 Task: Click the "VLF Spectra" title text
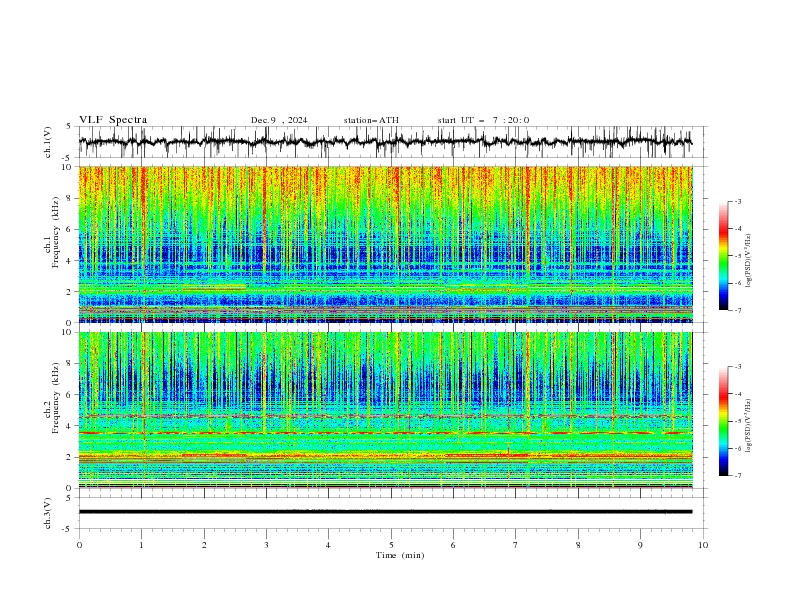pyautogui.click(x=113, y=120)
